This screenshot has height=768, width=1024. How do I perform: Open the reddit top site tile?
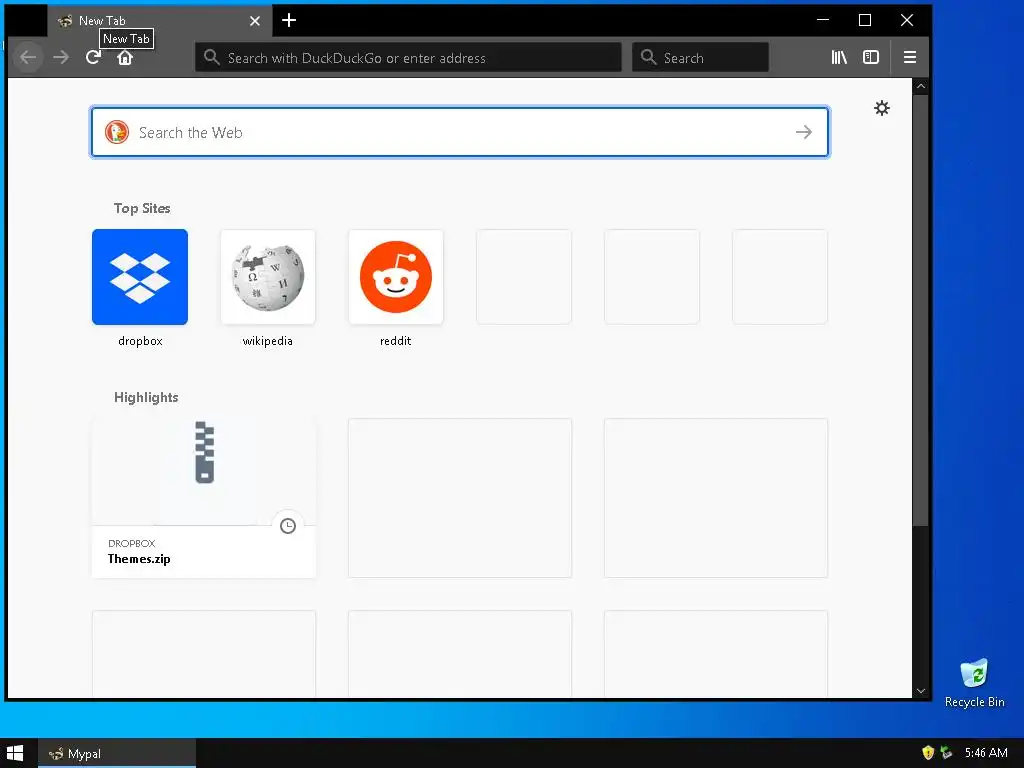pyautogui.click(x=396, y=277)
